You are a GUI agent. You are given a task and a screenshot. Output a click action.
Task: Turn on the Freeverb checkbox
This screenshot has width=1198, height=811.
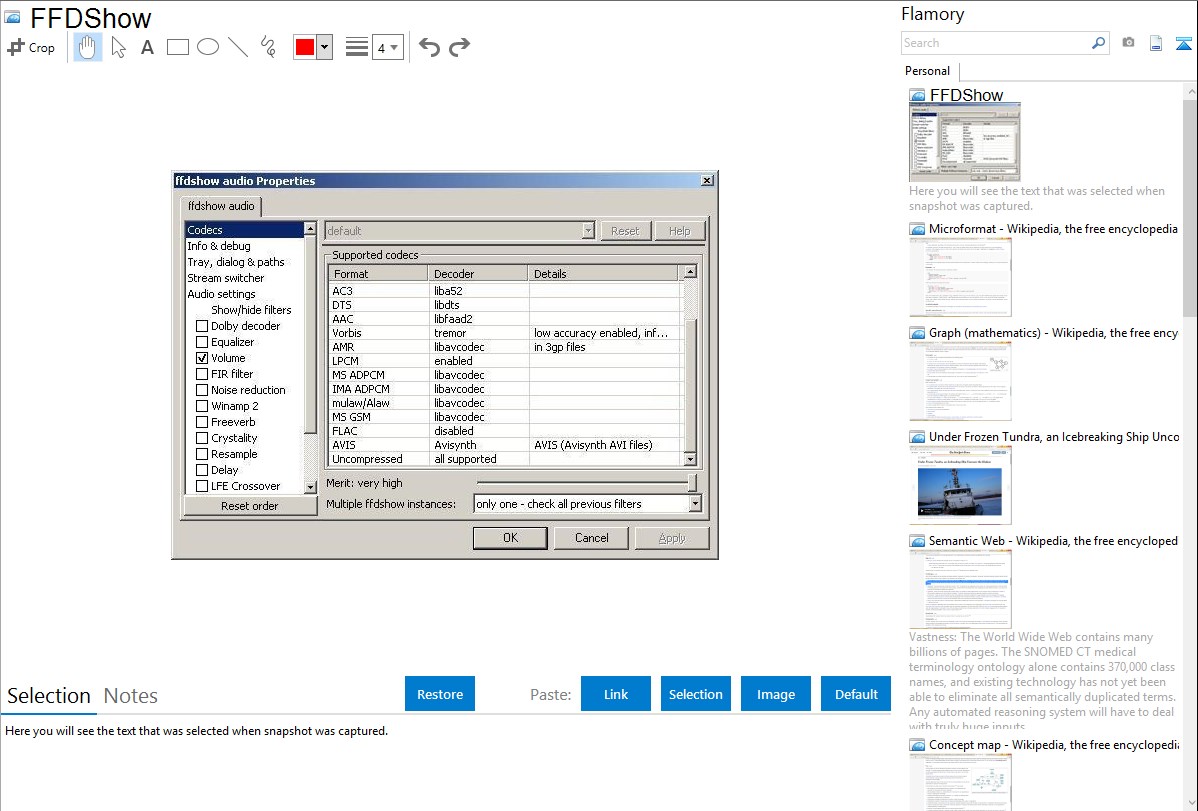coord(202,422)
